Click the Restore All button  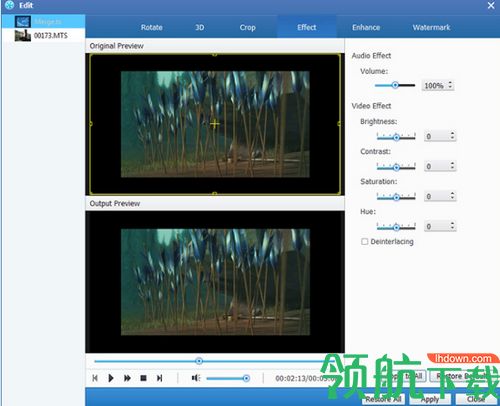[384, 399]
